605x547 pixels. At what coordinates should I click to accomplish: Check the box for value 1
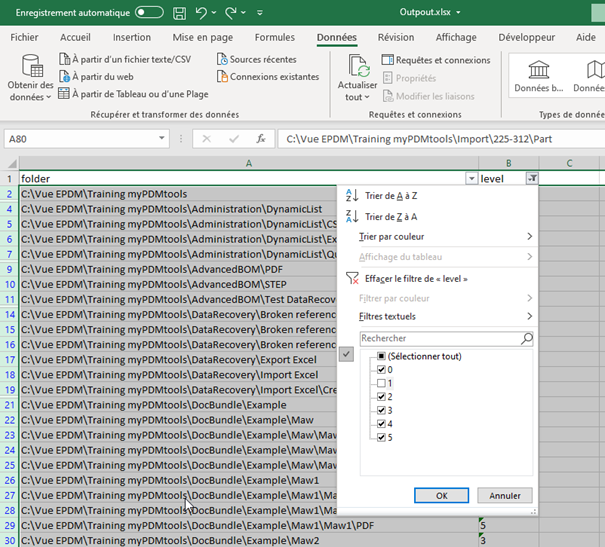tap(382, 383)
